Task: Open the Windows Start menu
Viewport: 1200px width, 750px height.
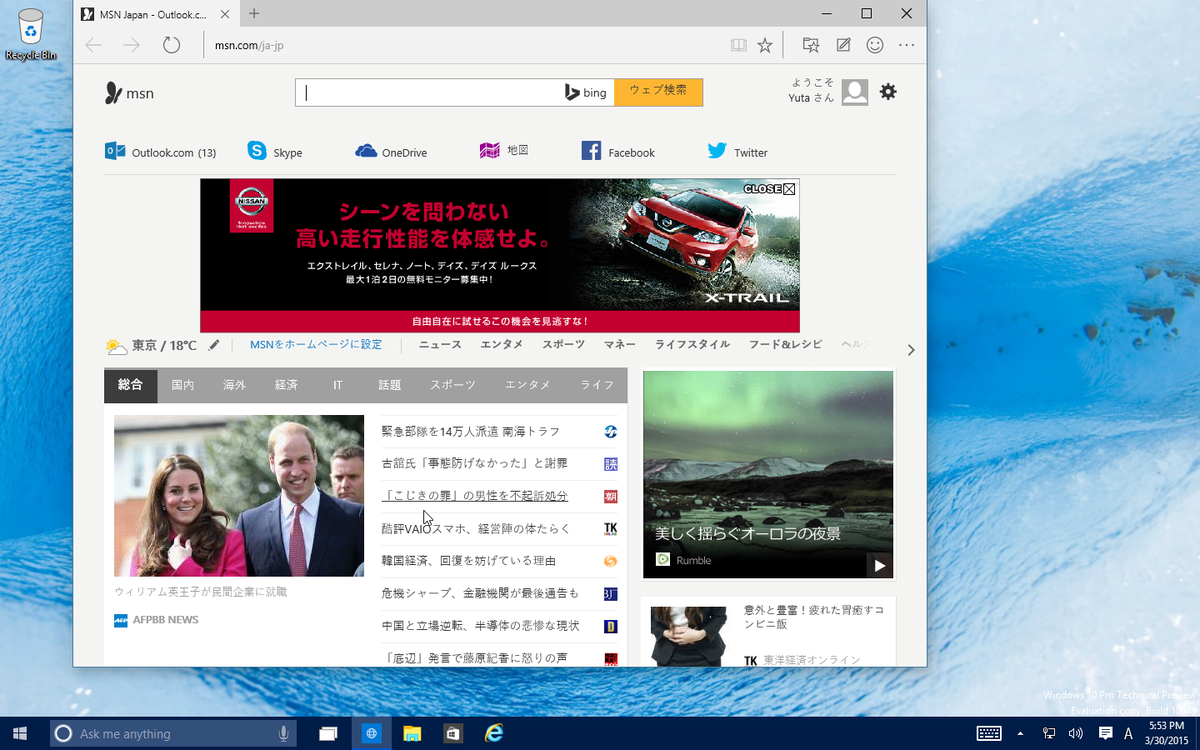Action: click(20, 734)
